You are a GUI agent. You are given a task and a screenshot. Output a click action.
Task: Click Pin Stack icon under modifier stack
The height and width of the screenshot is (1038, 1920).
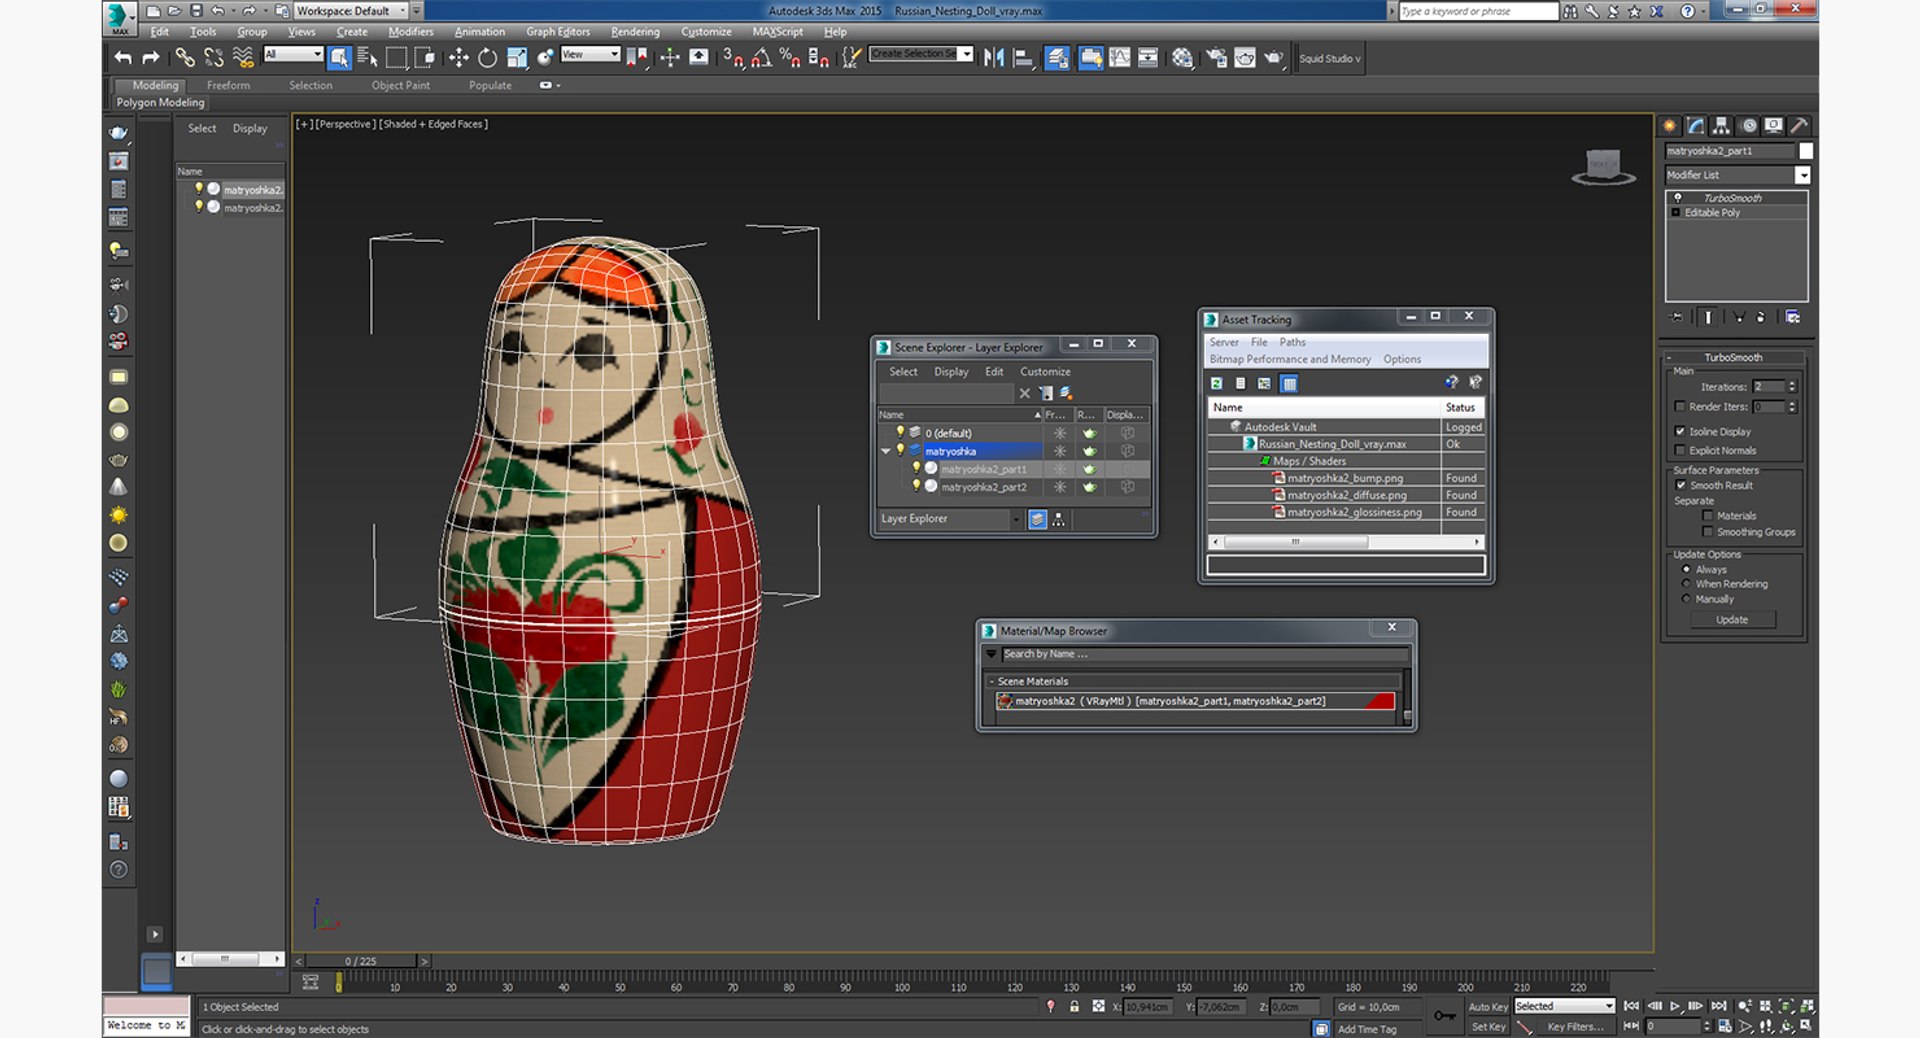point(1677,317)
